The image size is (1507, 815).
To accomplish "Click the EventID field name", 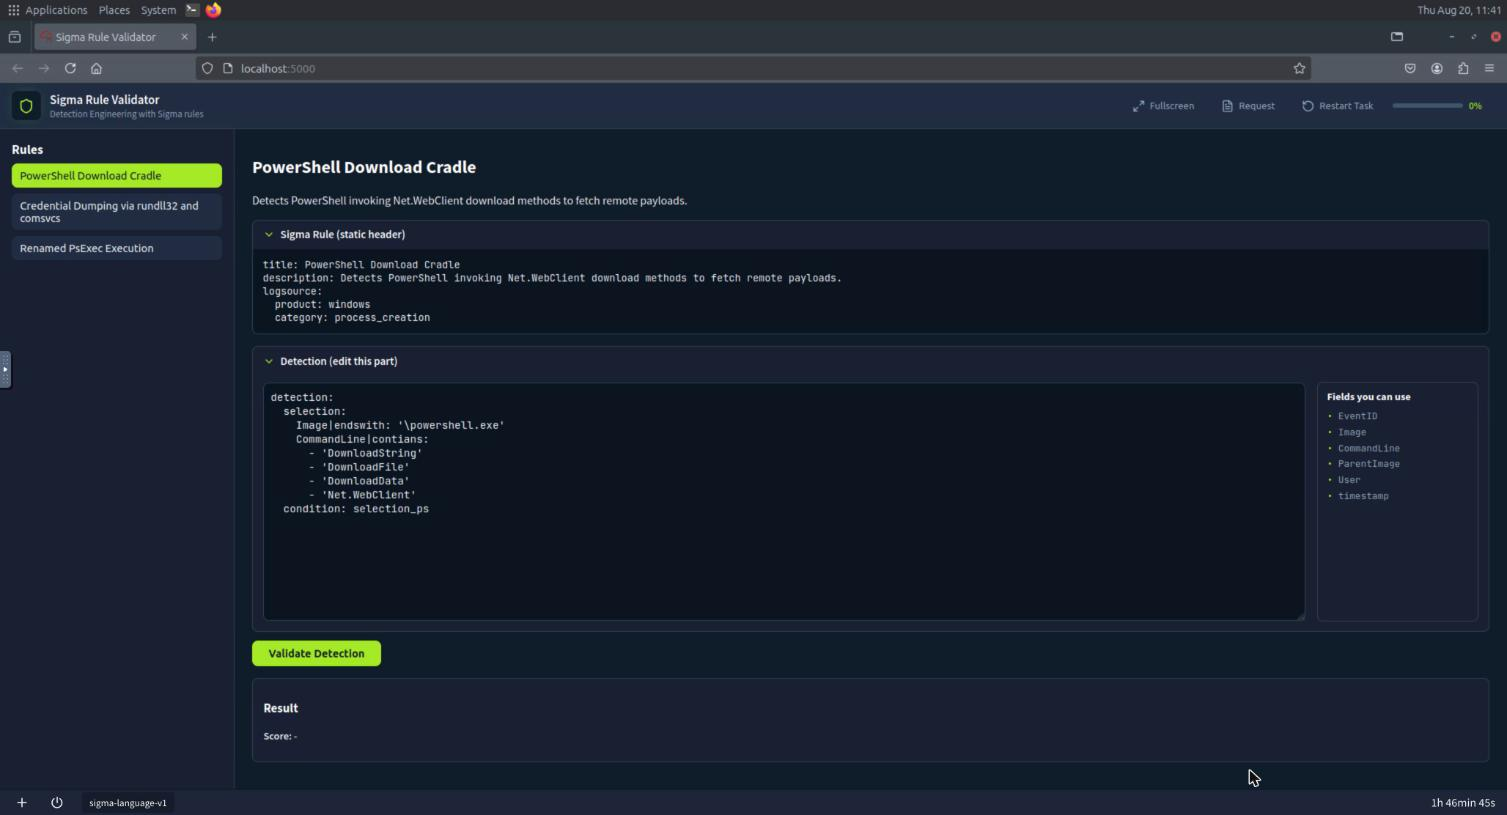I will tap(1357, 416).
